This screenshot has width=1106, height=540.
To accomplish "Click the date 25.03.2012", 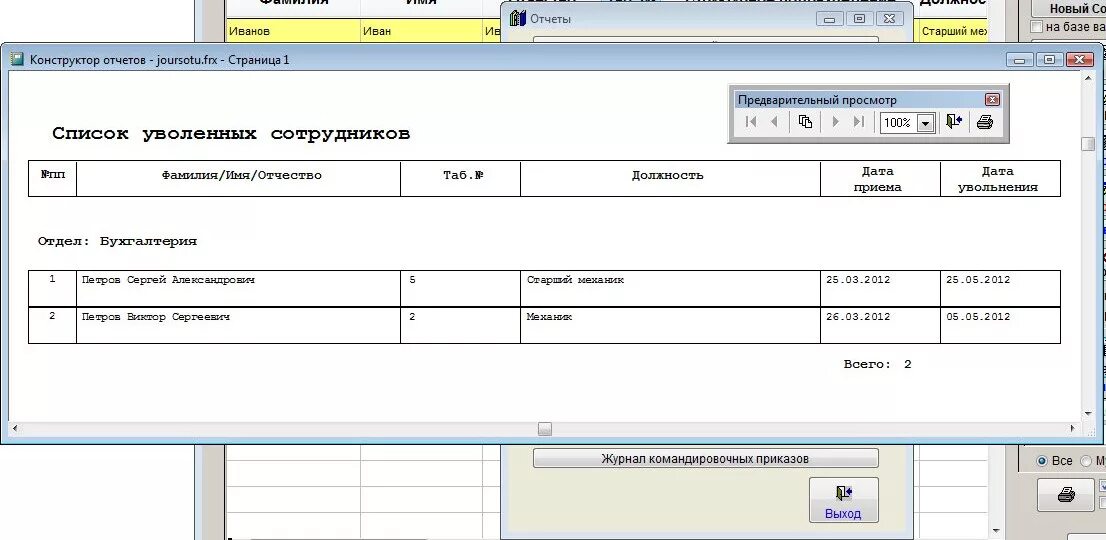I will click(858, 280).
